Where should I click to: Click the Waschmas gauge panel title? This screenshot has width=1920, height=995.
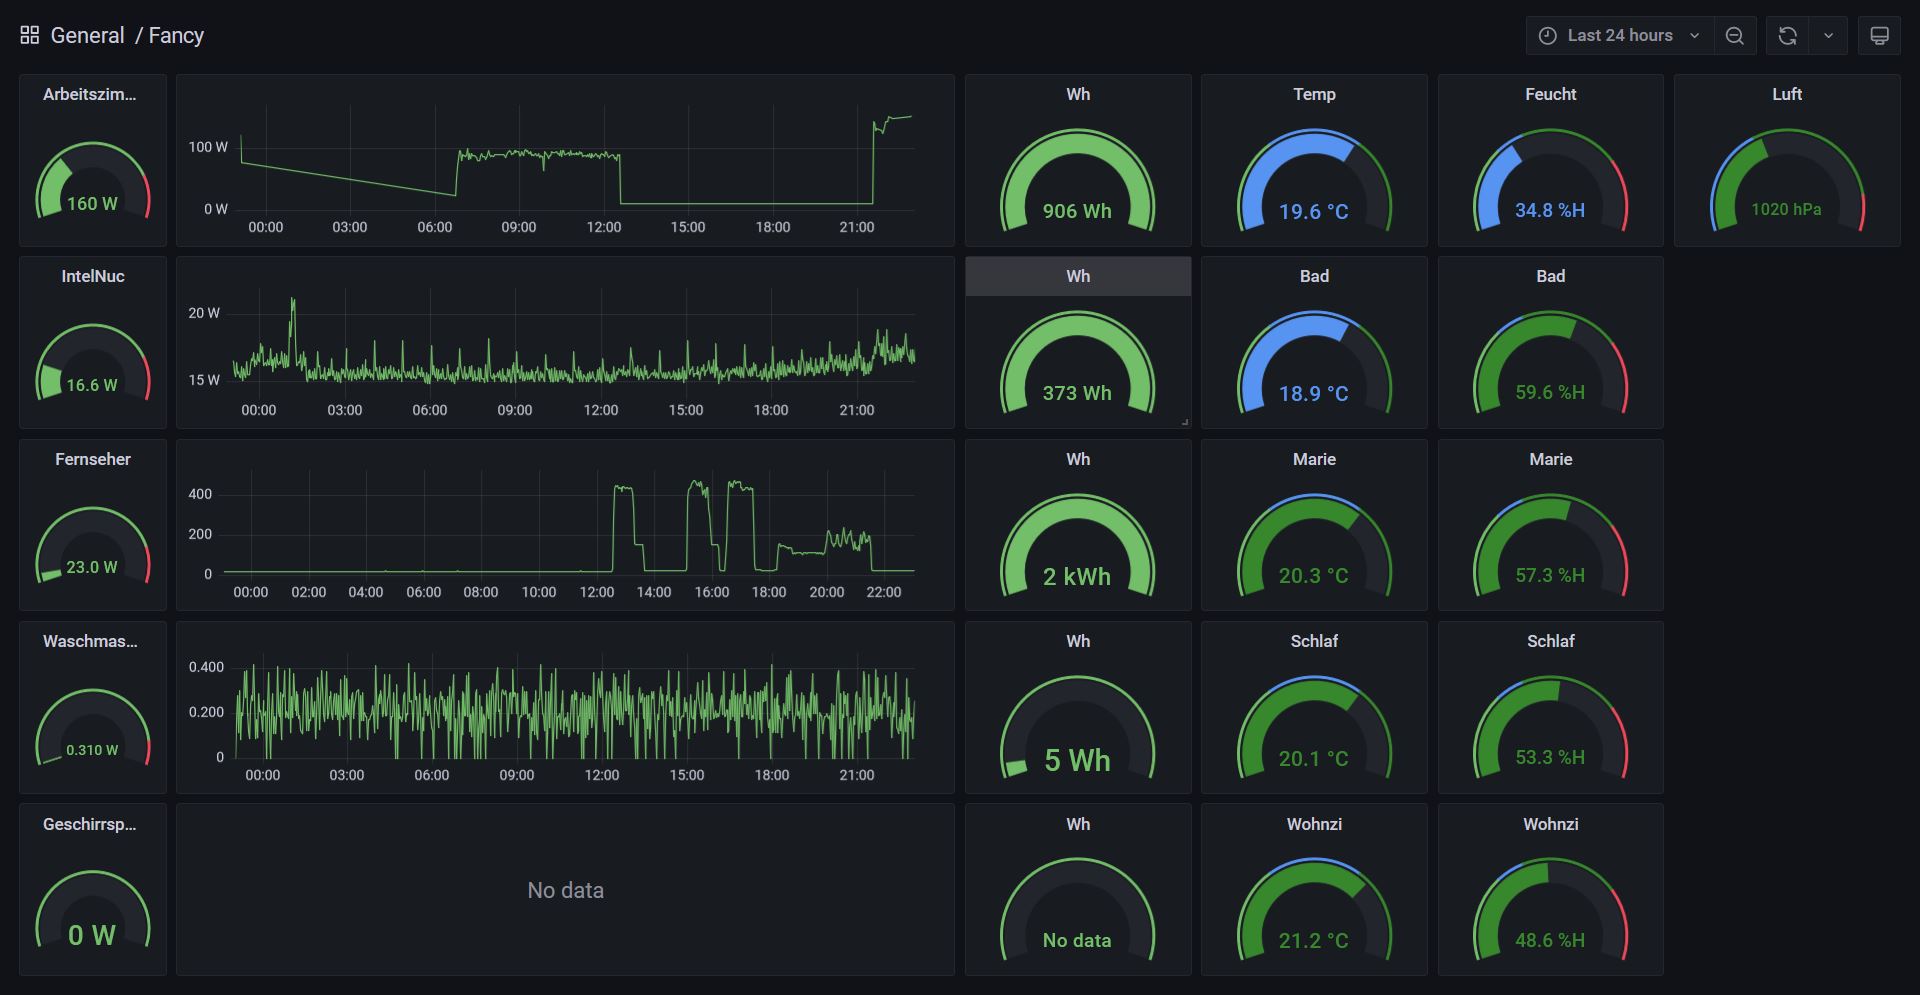pyautogui.click(x=92, y=642)
